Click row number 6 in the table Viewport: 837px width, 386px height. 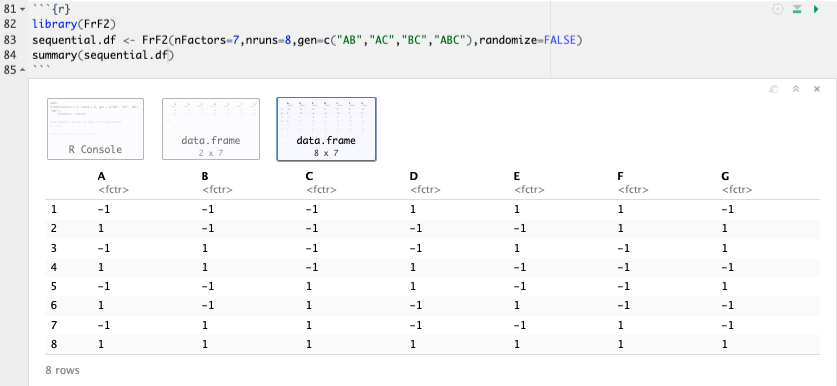(53, 305)
